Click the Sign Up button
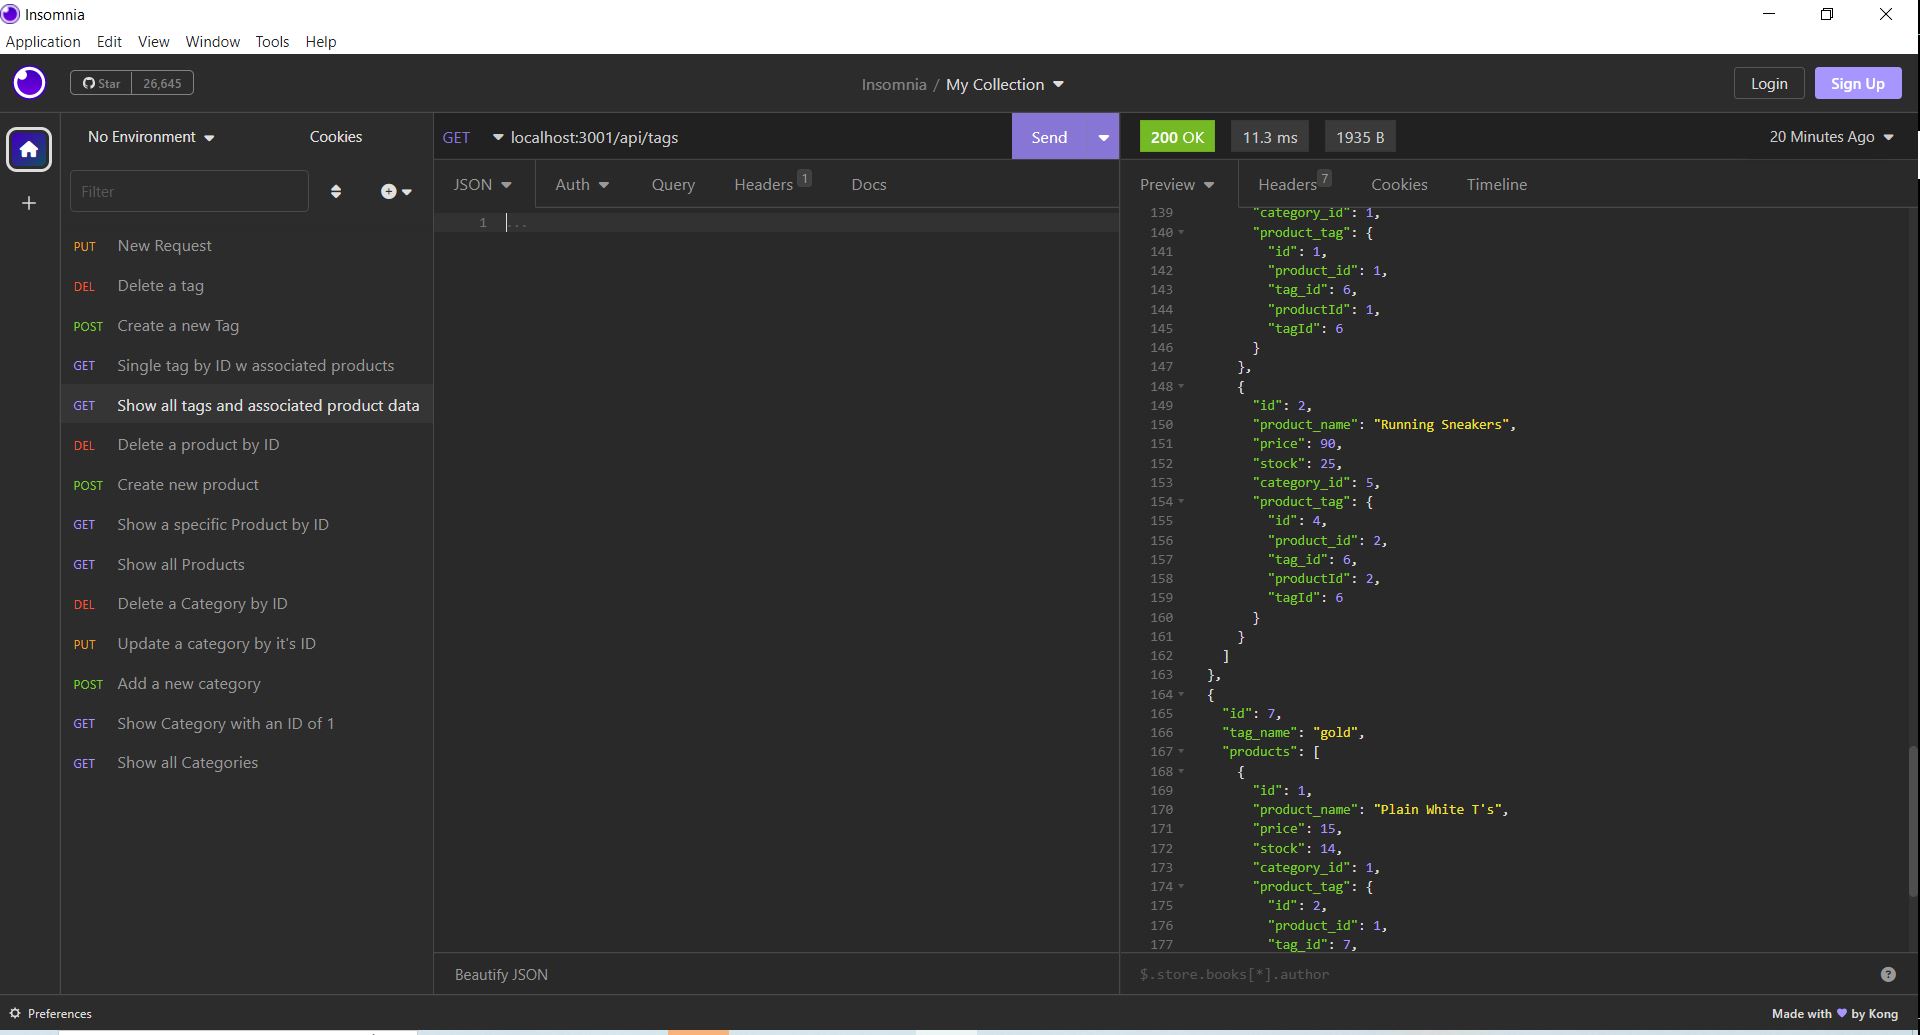The image size is (1920, 1035). [1857, 83]
